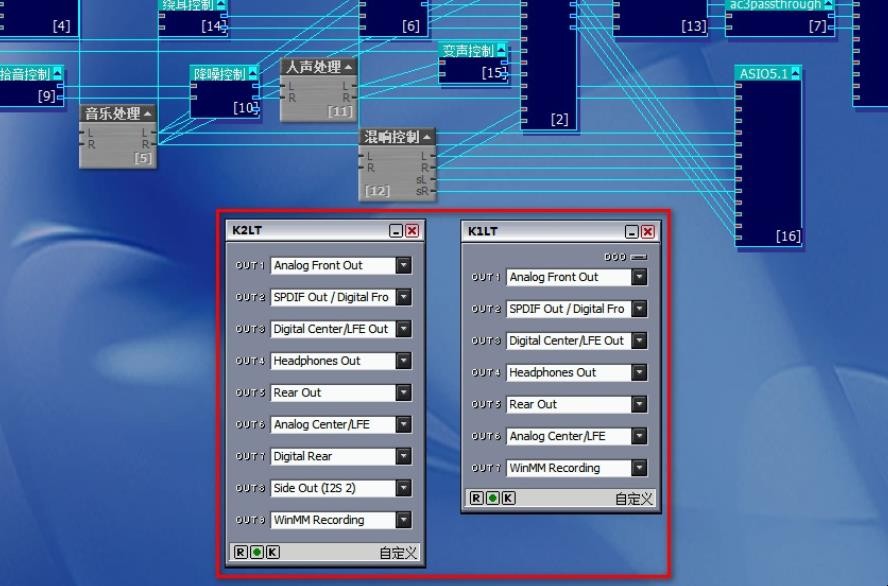Open K2LT OUT8 Side Out (I2S 2) dropdown

404,487
